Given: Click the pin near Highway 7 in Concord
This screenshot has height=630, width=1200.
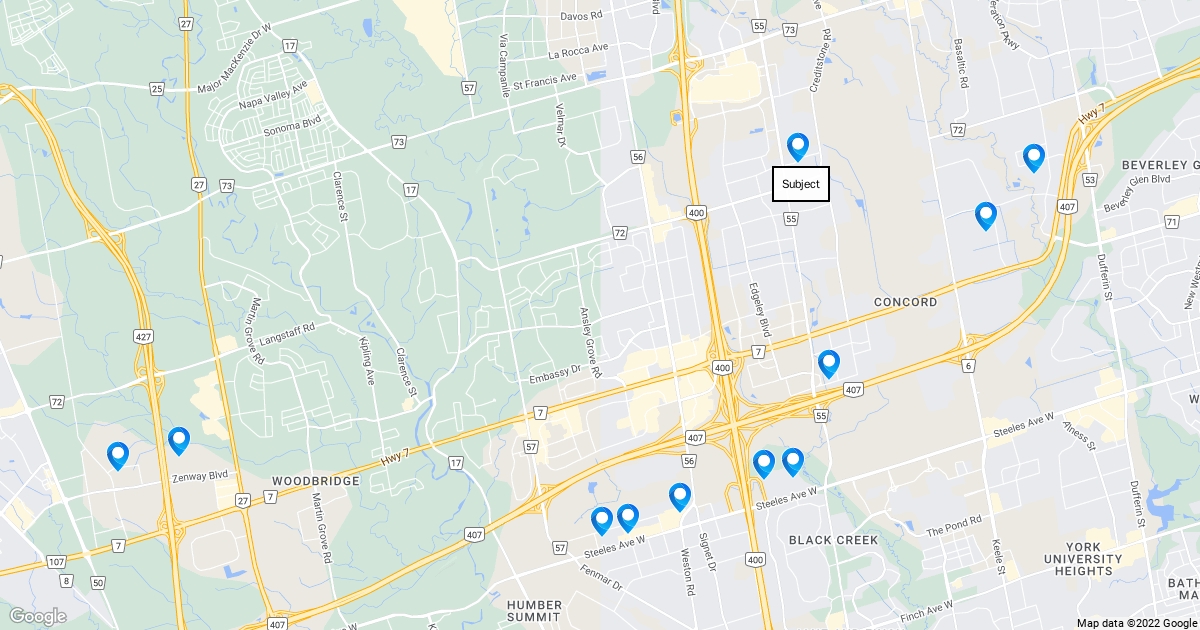Looking at the screenshot, I should pos(828,364).
